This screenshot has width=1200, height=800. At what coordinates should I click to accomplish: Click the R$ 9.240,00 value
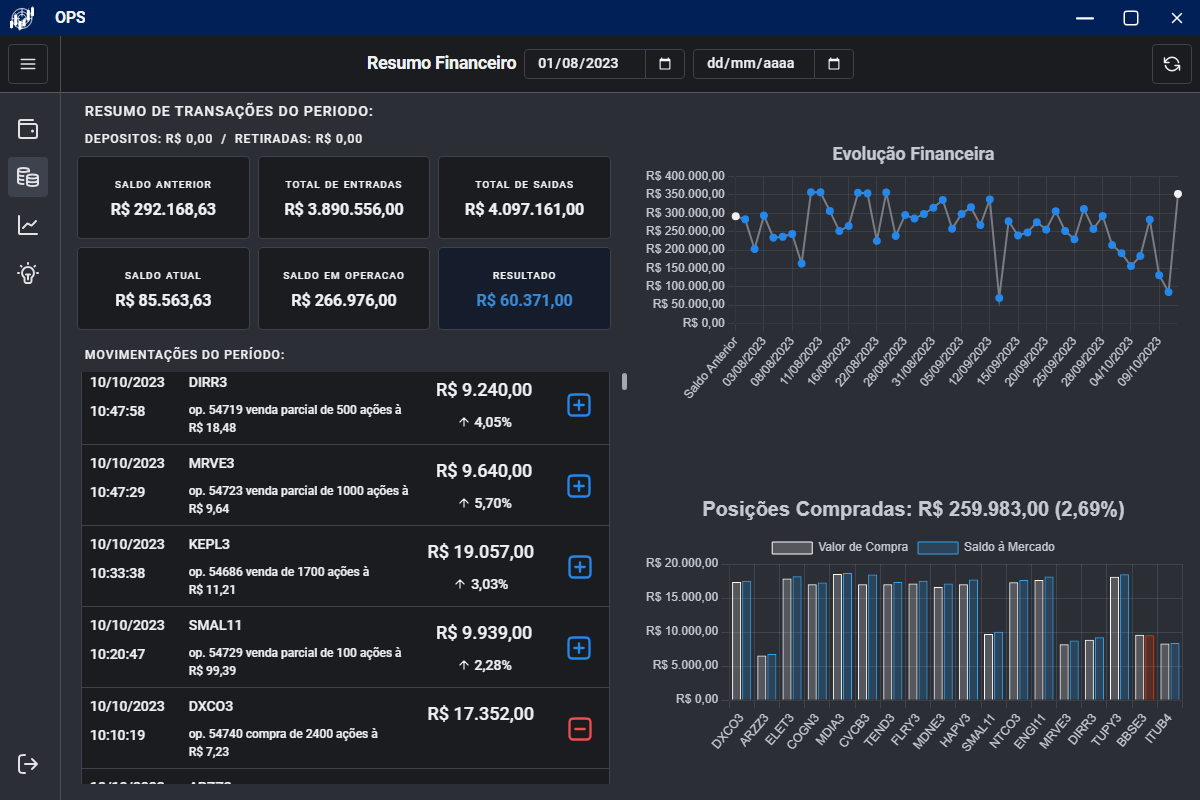pyautogui.click(x=484, y=390)
